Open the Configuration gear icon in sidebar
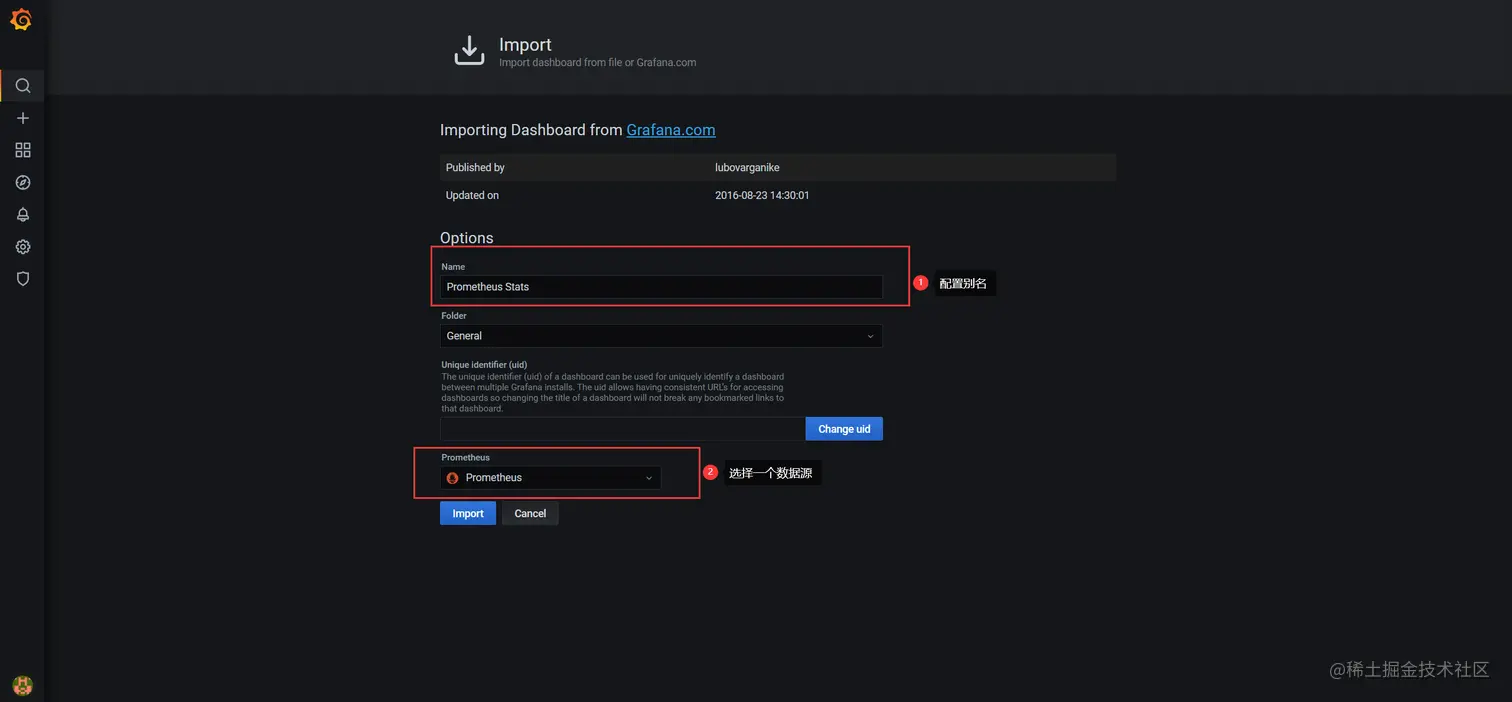 coord(23,247)
